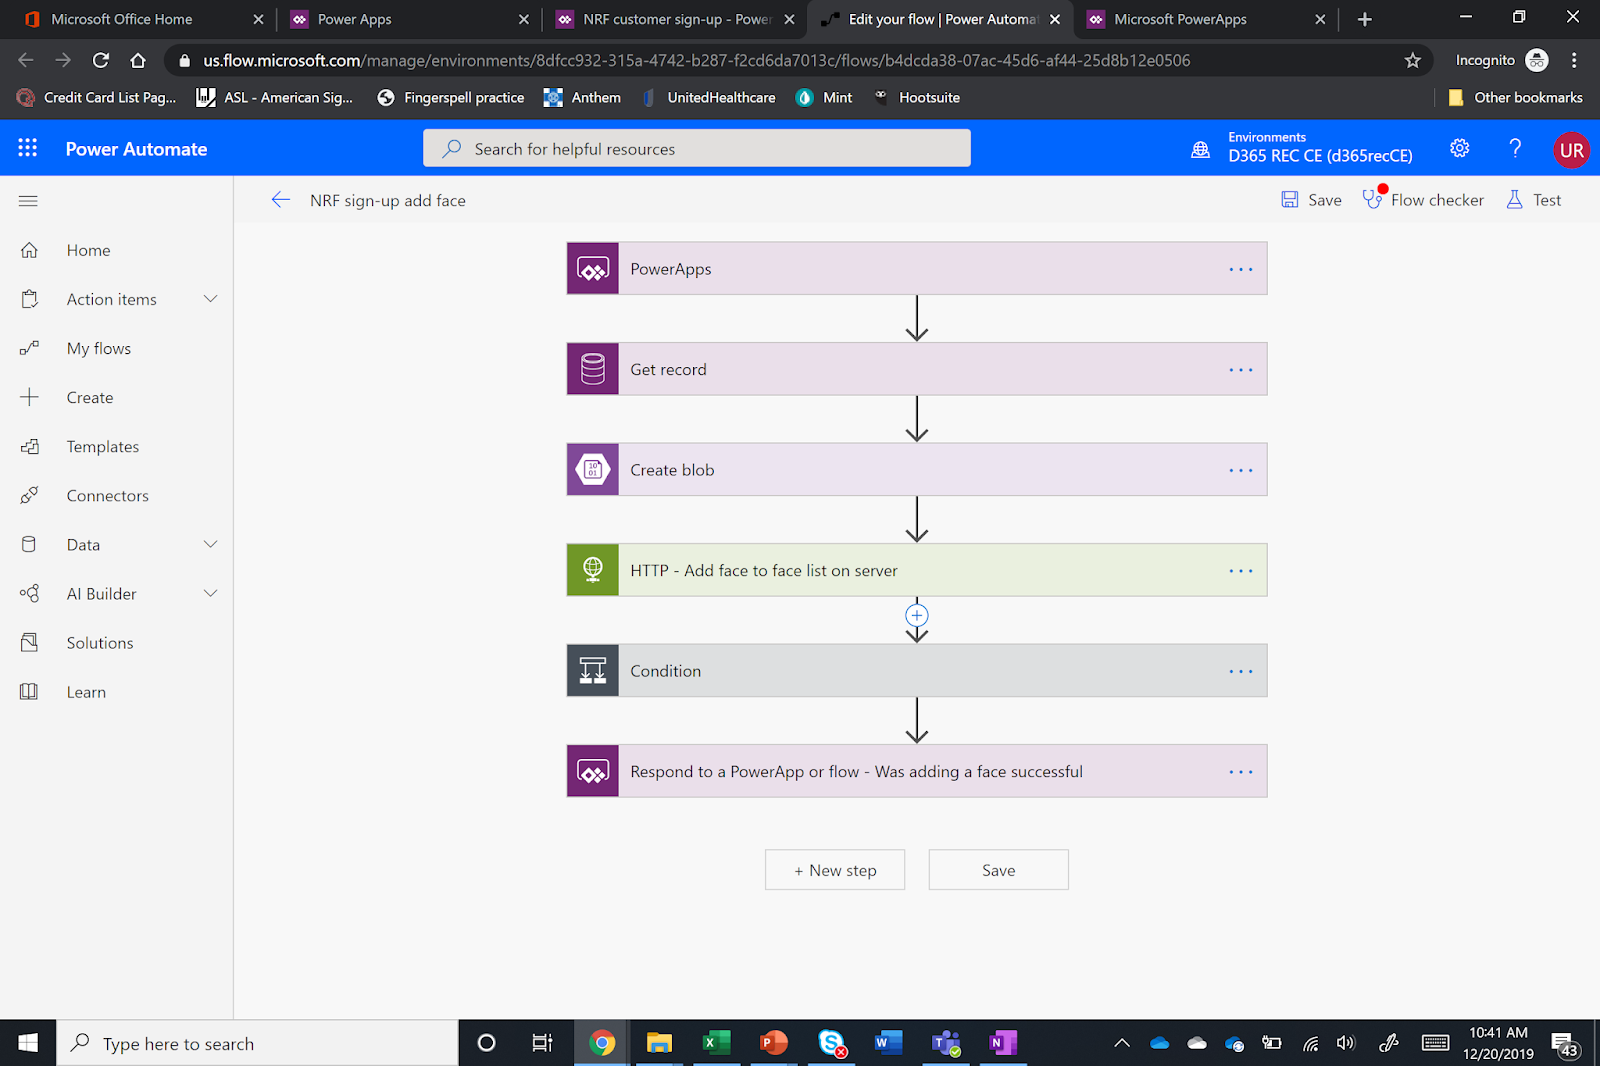Open the Help question mark icon

pyautogui.click(x=1515, y=148)
